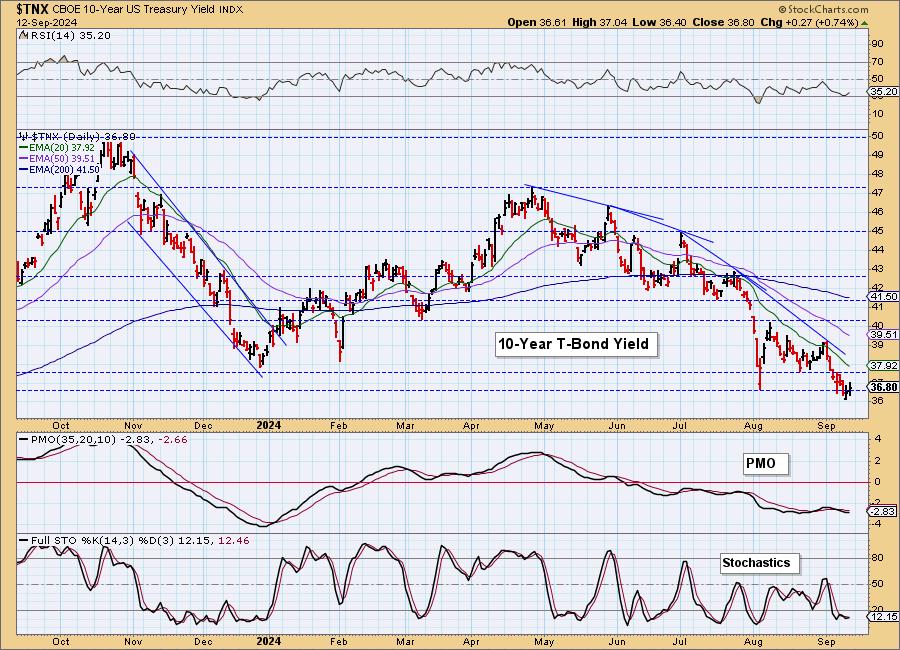Click Nov on the price panel date axis

pos(133,425)
